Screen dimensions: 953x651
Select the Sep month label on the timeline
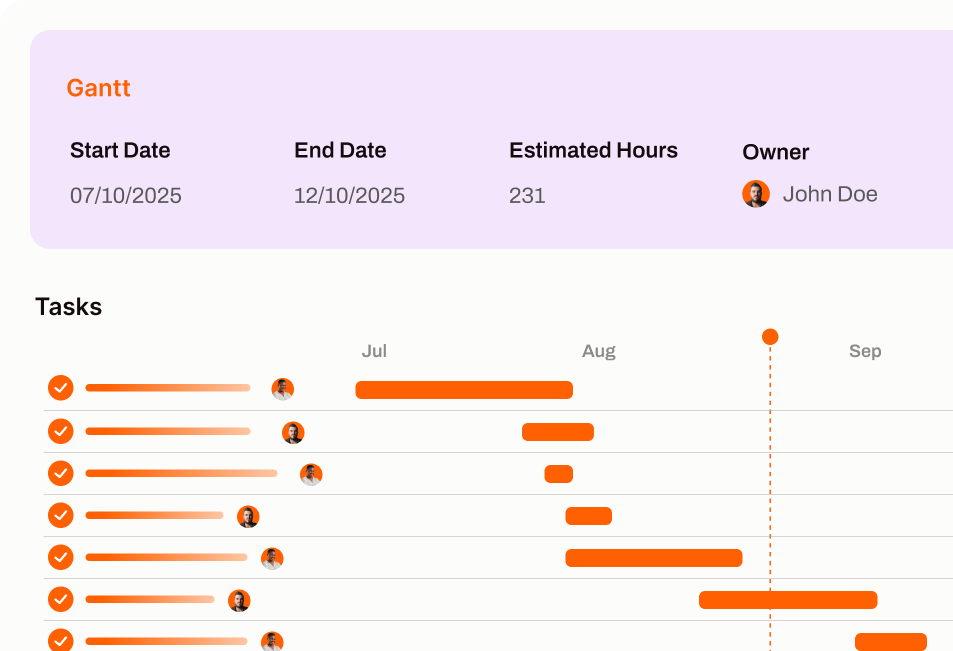point(865,351)
